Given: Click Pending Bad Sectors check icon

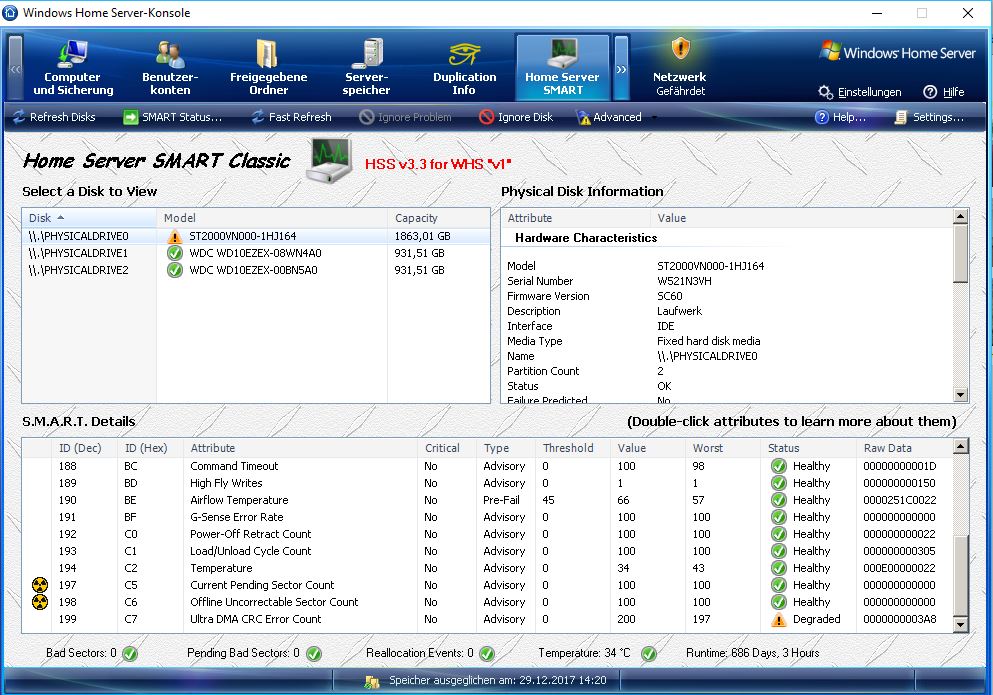Looking at the screenshot, I should coord(313,654).
